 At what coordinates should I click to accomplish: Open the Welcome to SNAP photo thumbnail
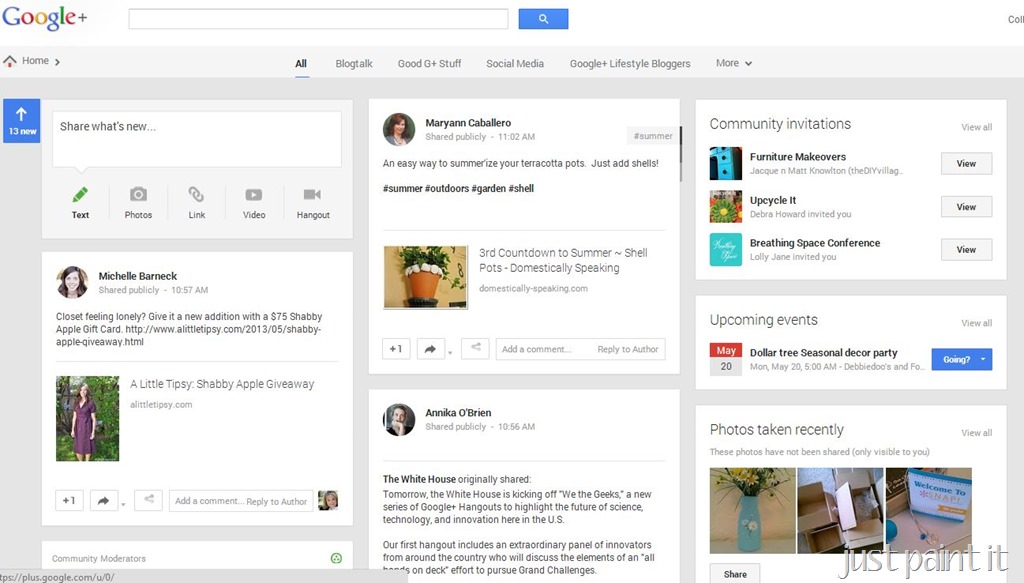coord(929,511)
